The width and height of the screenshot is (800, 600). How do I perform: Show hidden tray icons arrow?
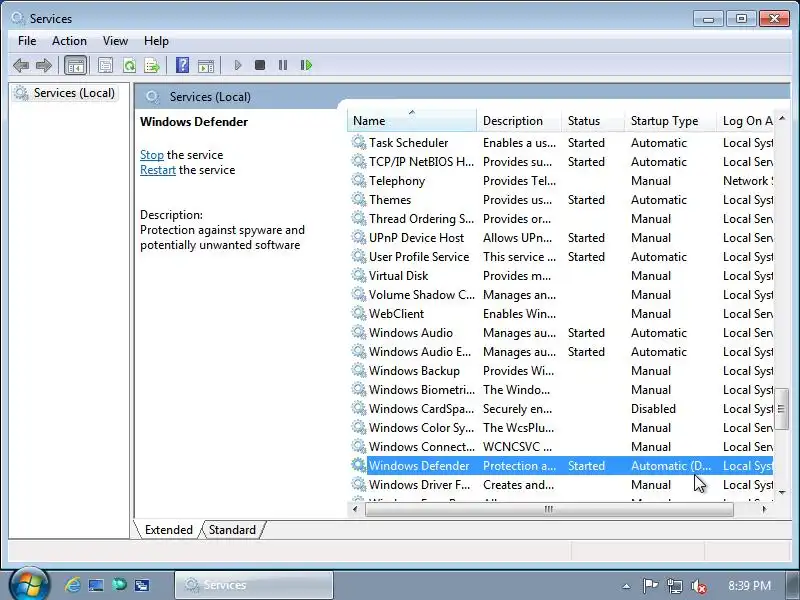pyautogui.click(x=626, y=586)
